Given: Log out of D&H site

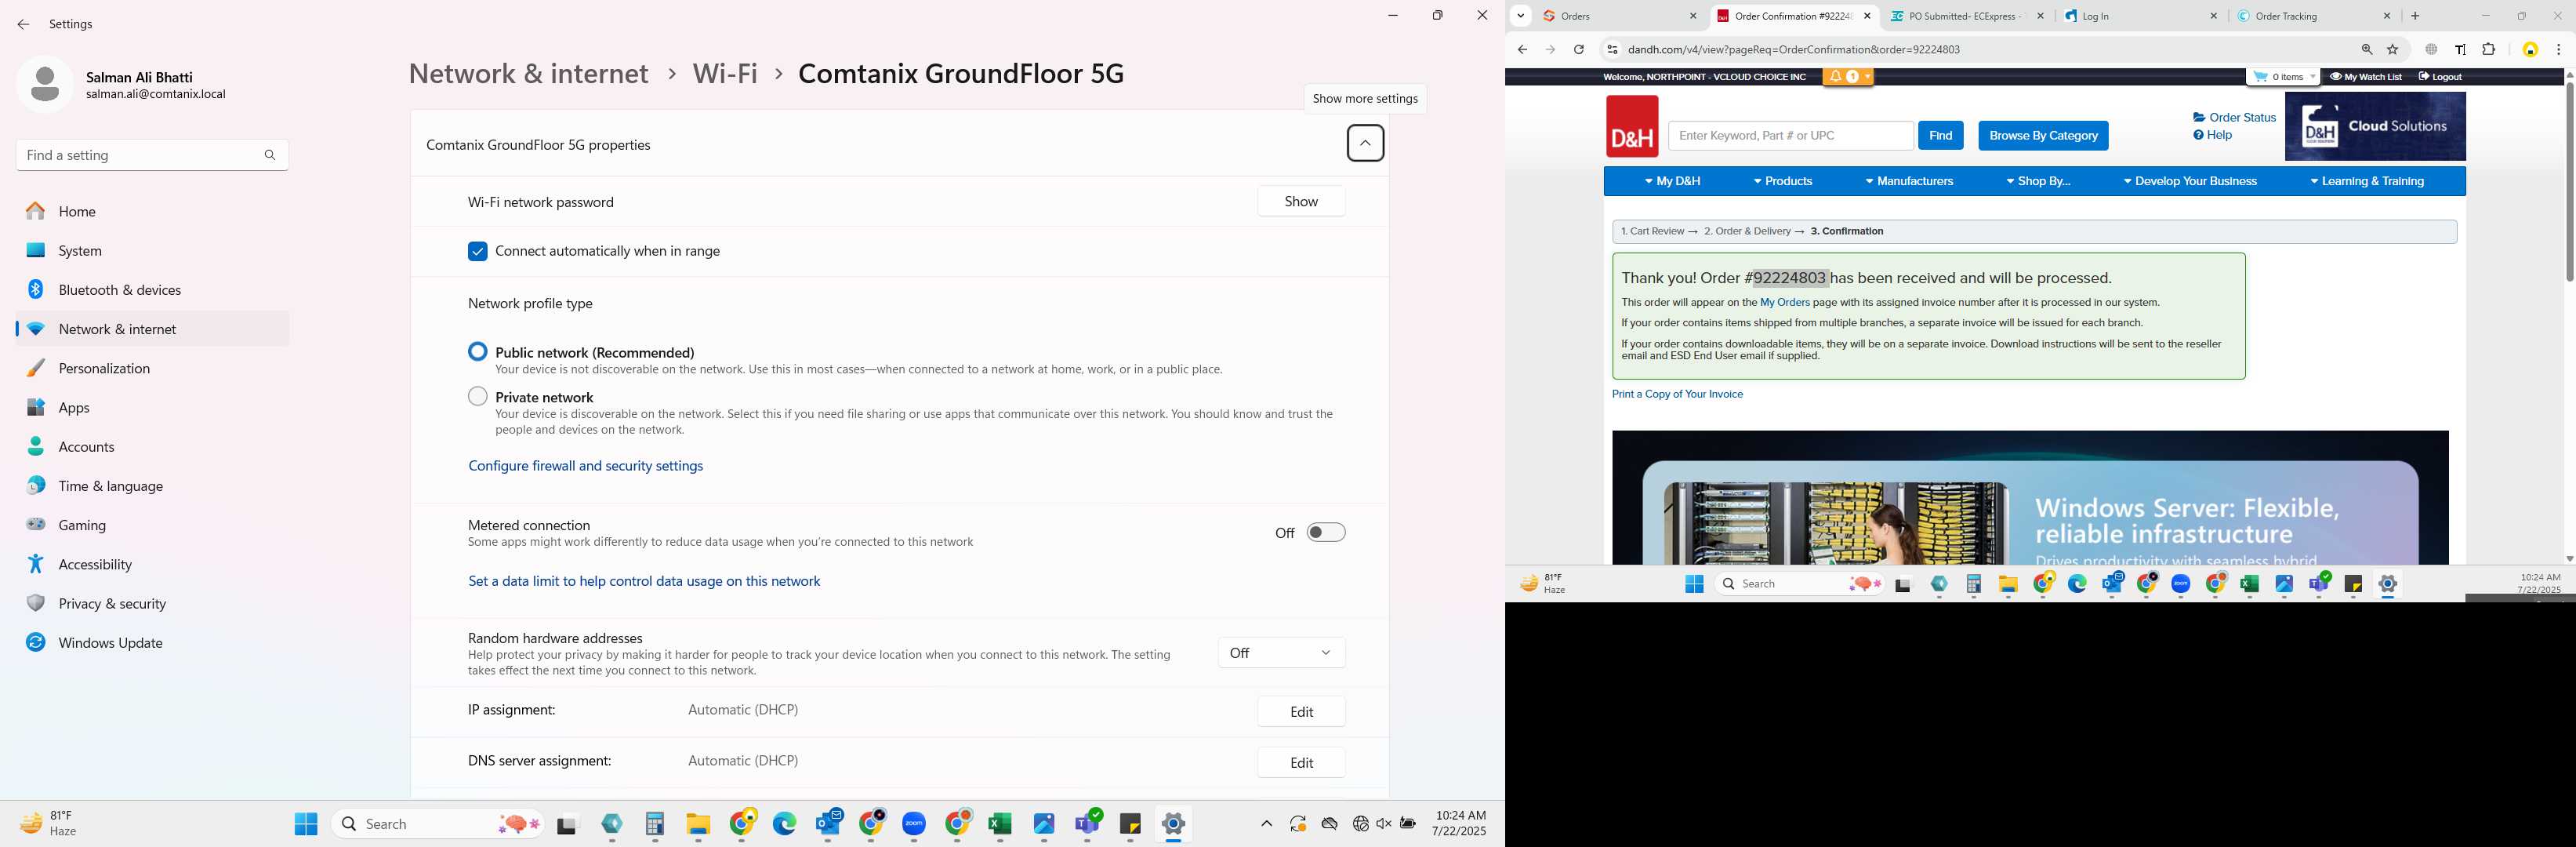Looking at the screenshot, I should coord(2440,77).
